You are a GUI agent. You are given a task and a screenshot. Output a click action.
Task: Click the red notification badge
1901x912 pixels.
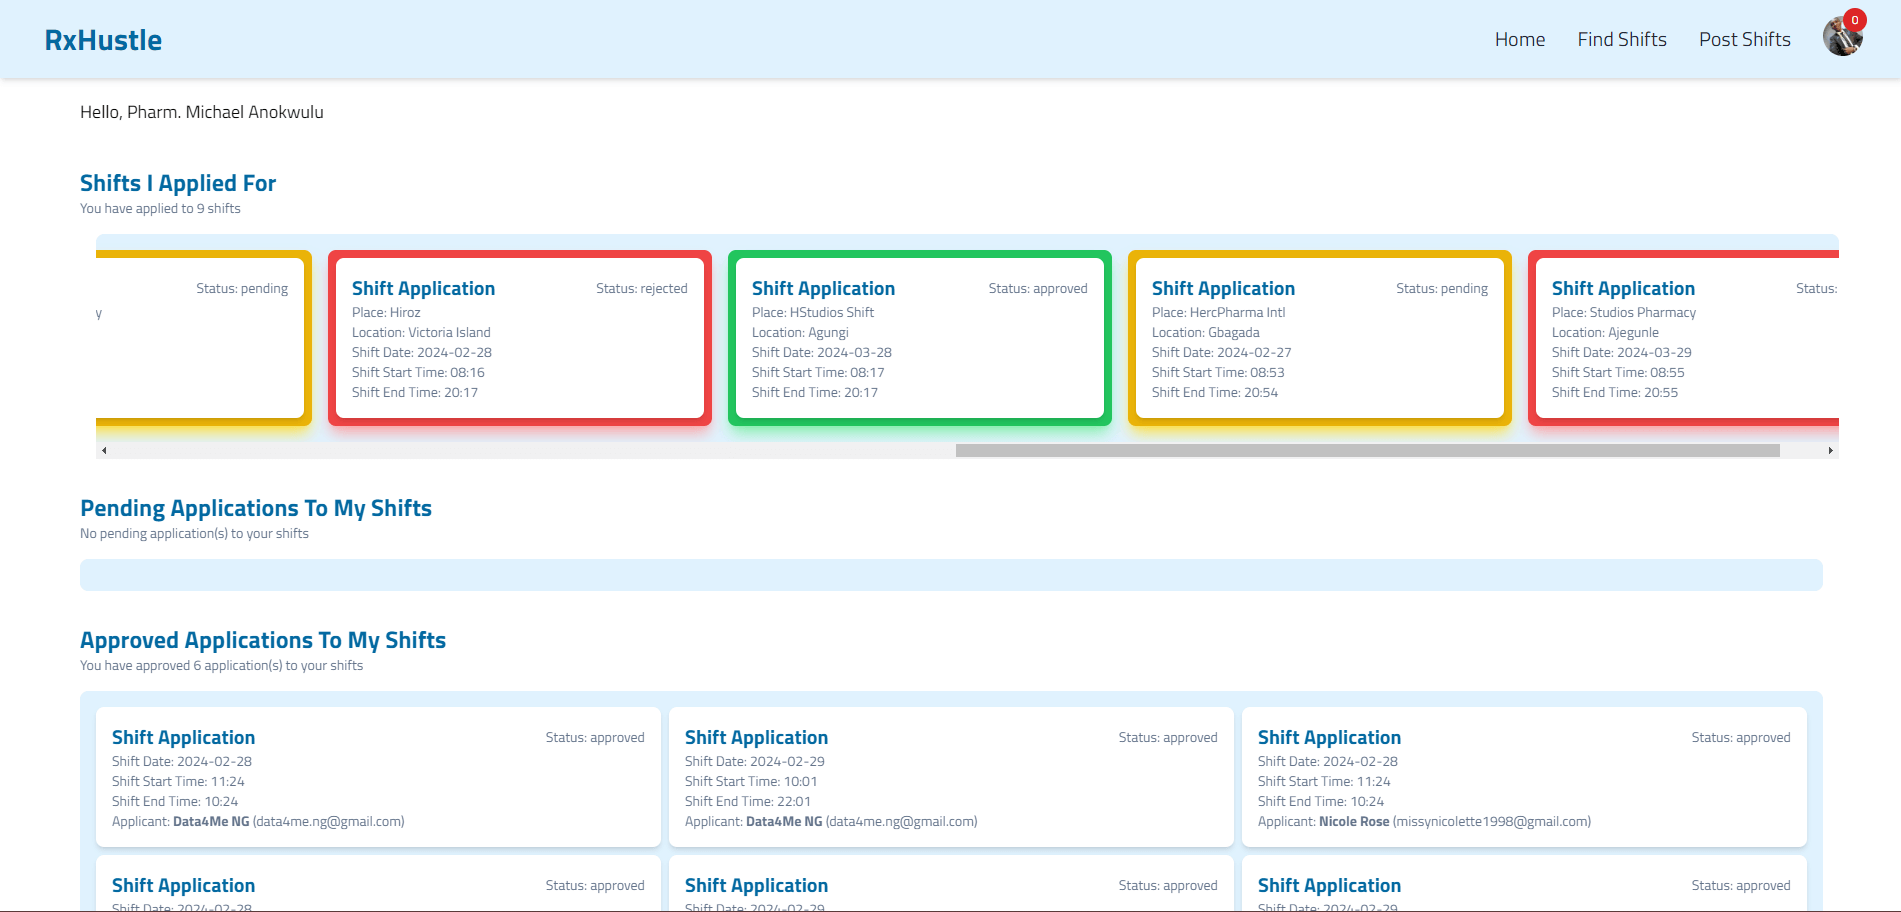coord(1855,20)
